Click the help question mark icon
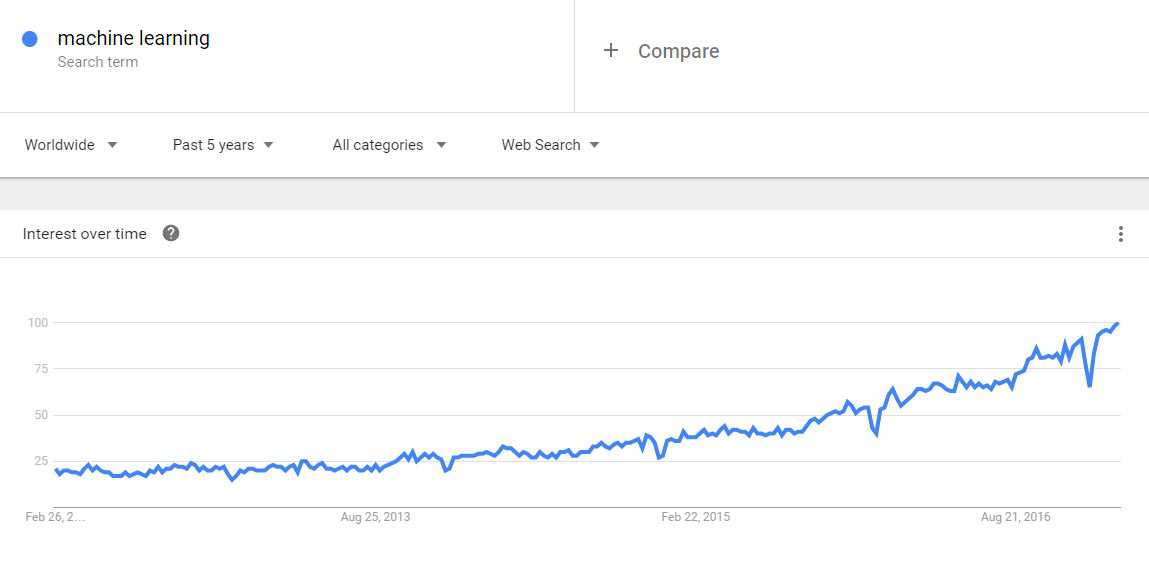Image resolution: width=1149 pixels, height=575 pixels. pos(171,234)
